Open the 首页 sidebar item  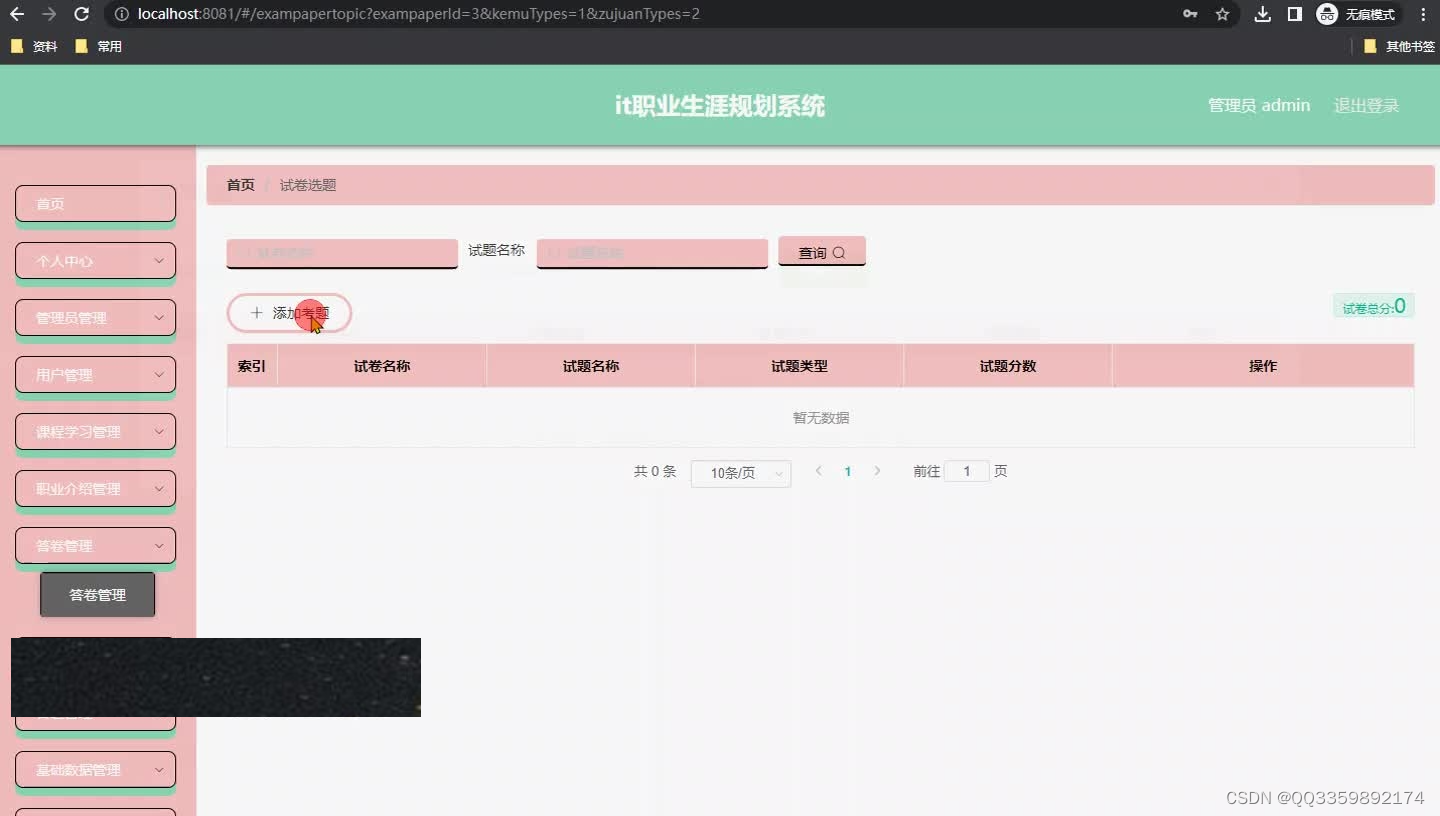coord(95,204)
